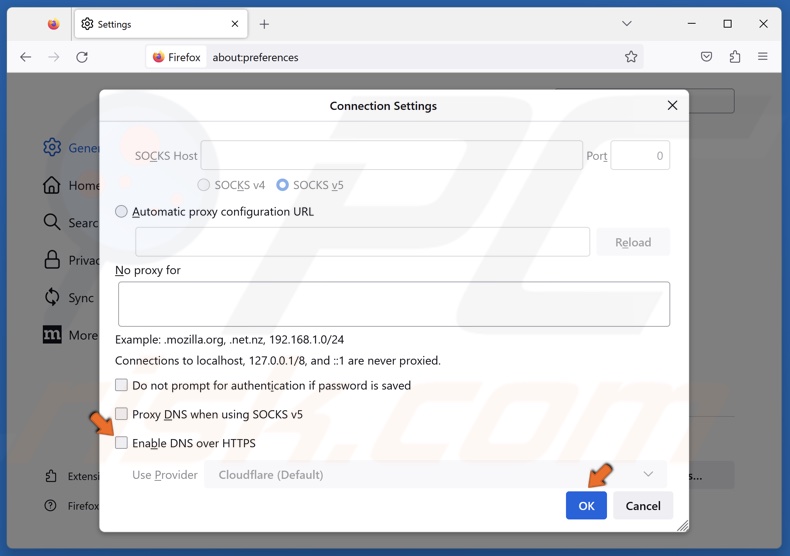Open Firefox Support sidebar link
790x556 pixels.
tap(72, 506)
